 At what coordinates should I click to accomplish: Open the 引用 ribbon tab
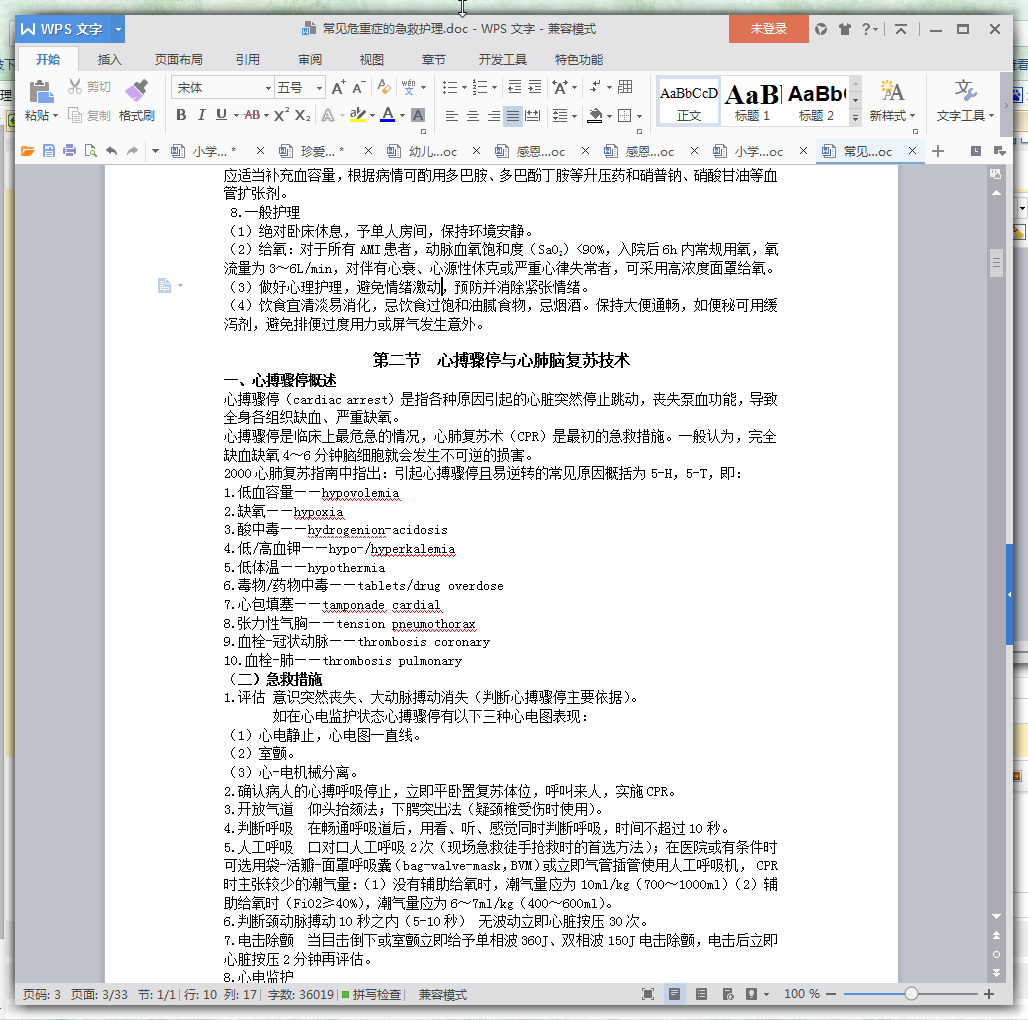(x=247, y=60)
